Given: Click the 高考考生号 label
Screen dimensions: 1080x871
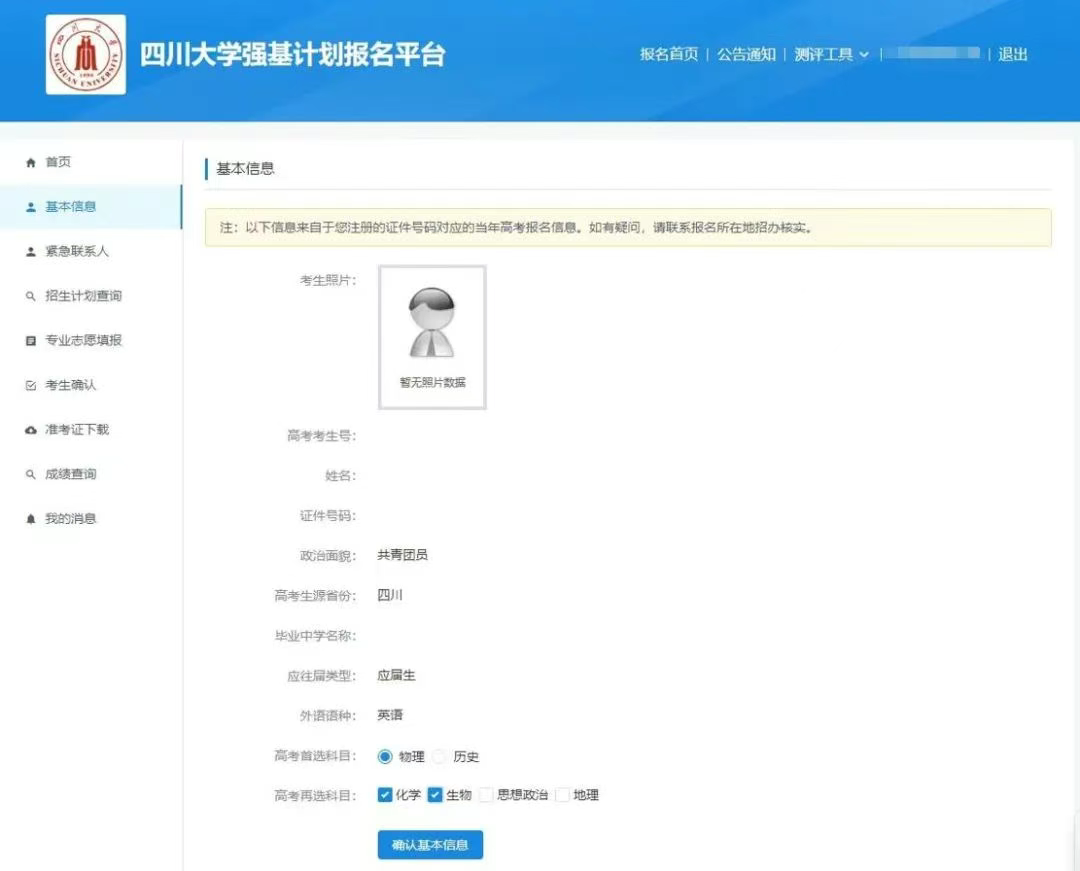Looking at the screenshot, I should click(x=322, y=436).
